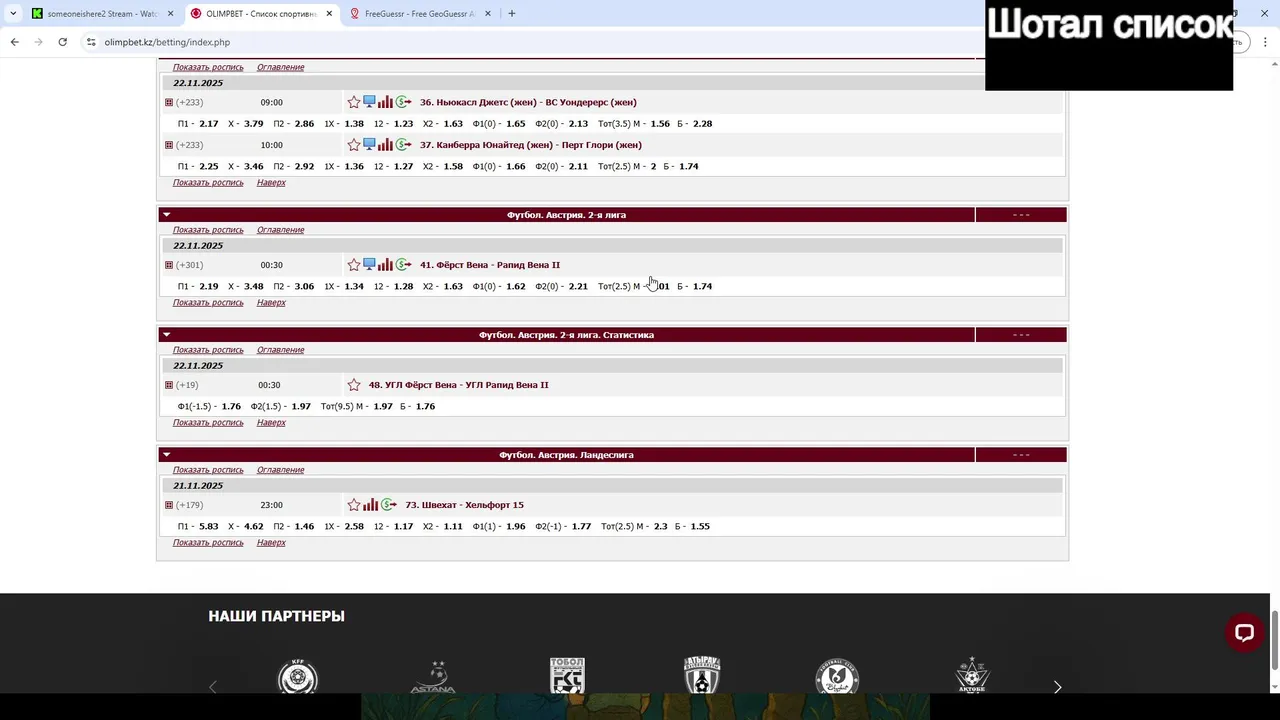Open the live chat support bubble
This screenshot has width=1280, height=720.
(x=1244, y=632)
